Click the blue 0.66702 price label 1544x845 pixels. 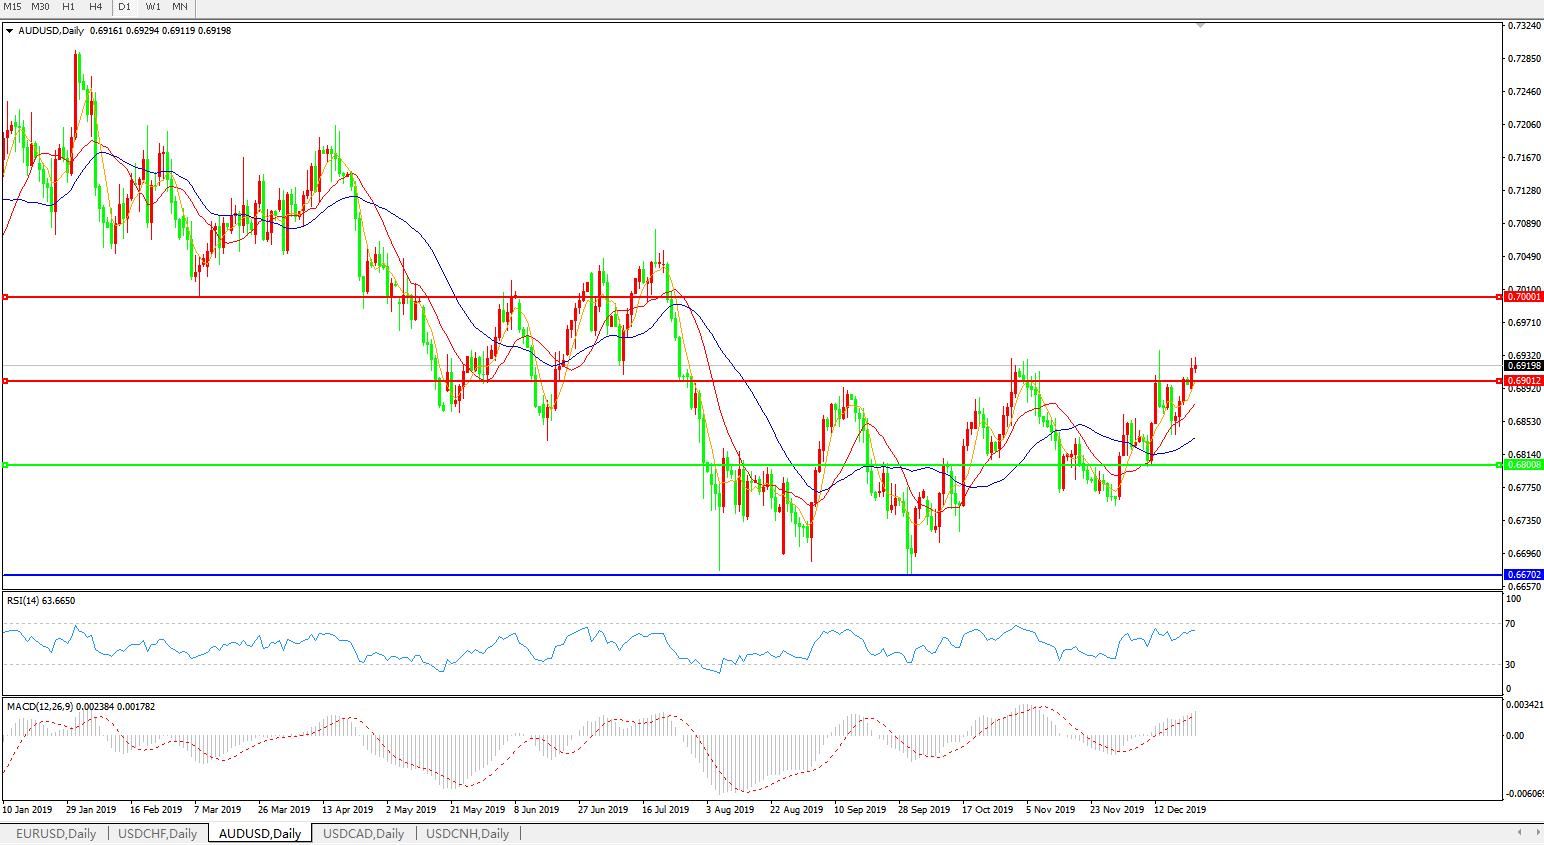coord(1524,575)
